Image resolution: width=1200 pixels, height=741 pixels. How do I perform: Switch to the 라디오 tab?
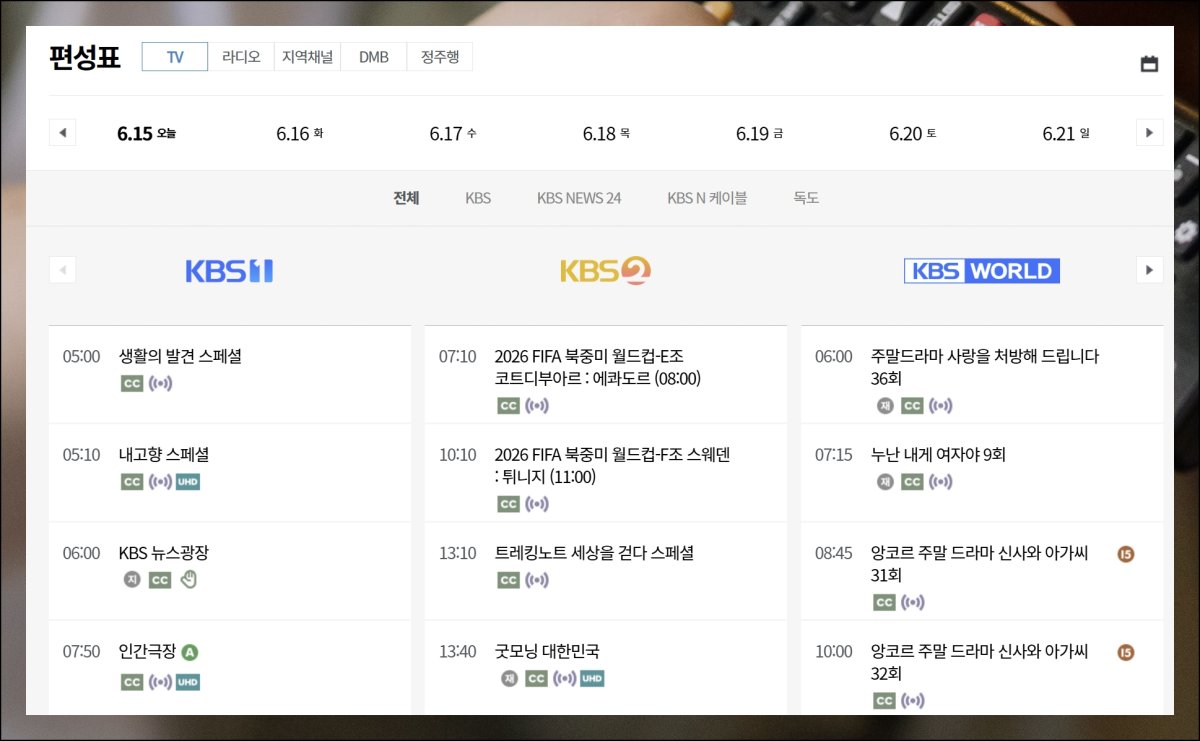click(x=241, y=57)
